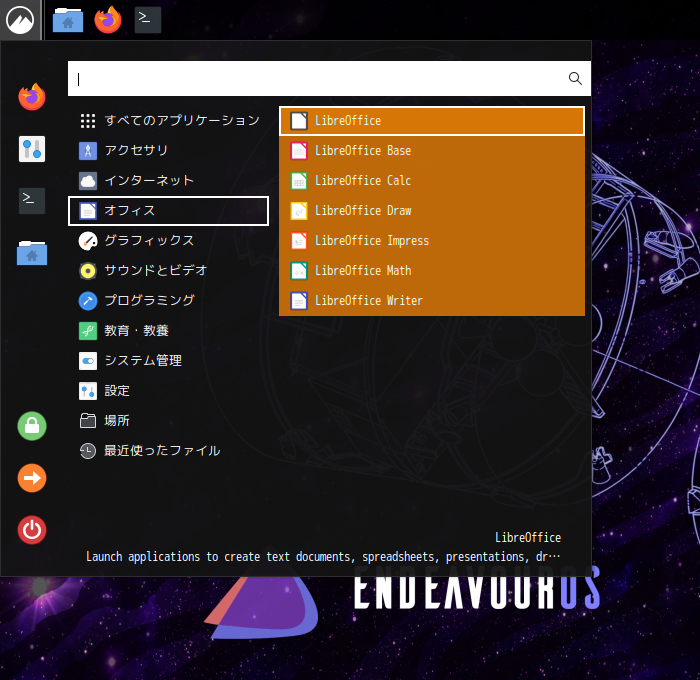Open the 教育・教養 category
This screenshot has width=700, height=680.
pyautogui.click(x=168, y=331)
